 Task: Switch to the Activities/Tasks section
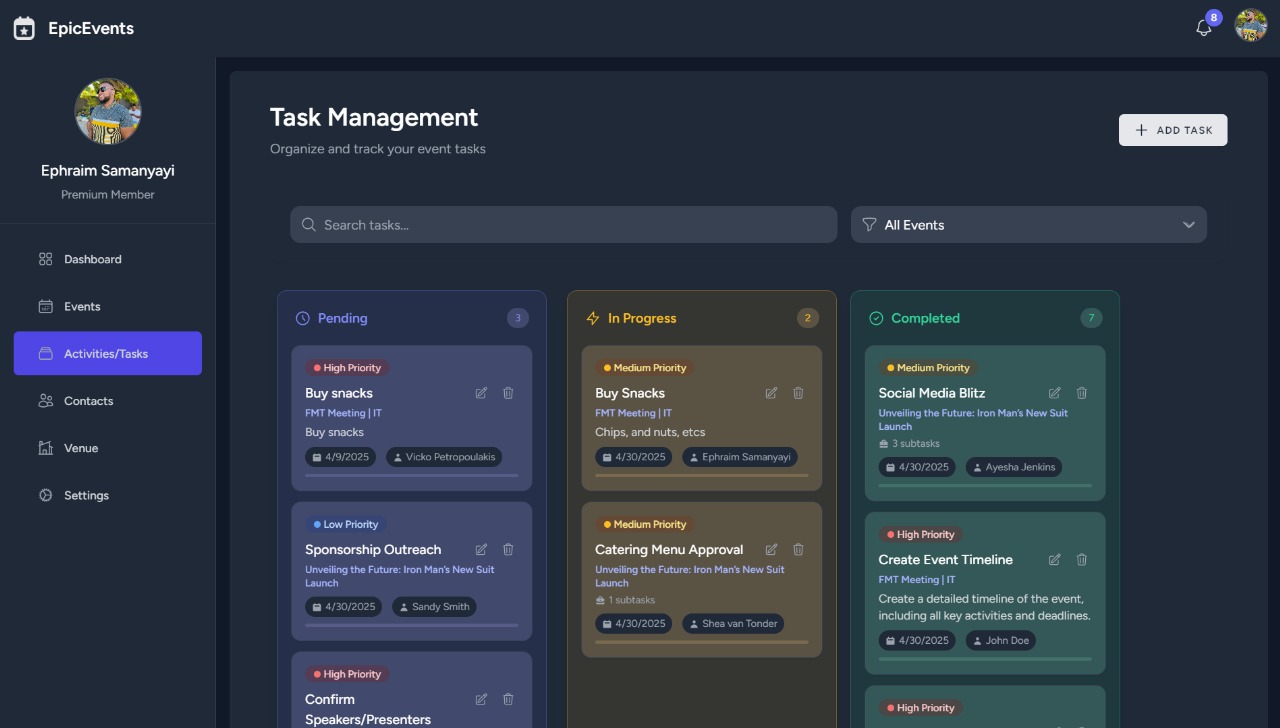[x=107, y=353]
